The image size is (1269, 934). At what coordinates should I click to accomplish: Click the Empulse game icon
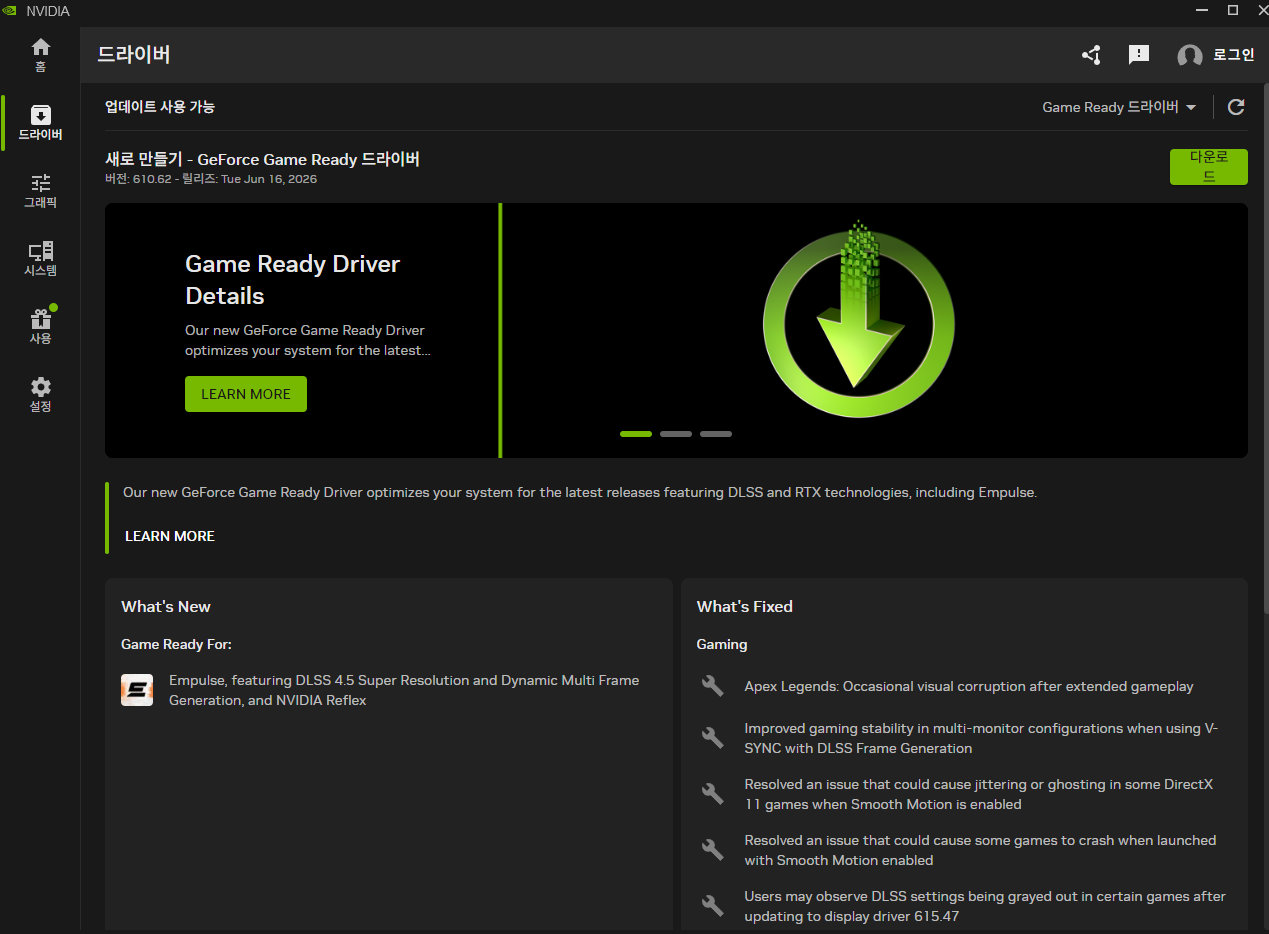tap(137, 690)
